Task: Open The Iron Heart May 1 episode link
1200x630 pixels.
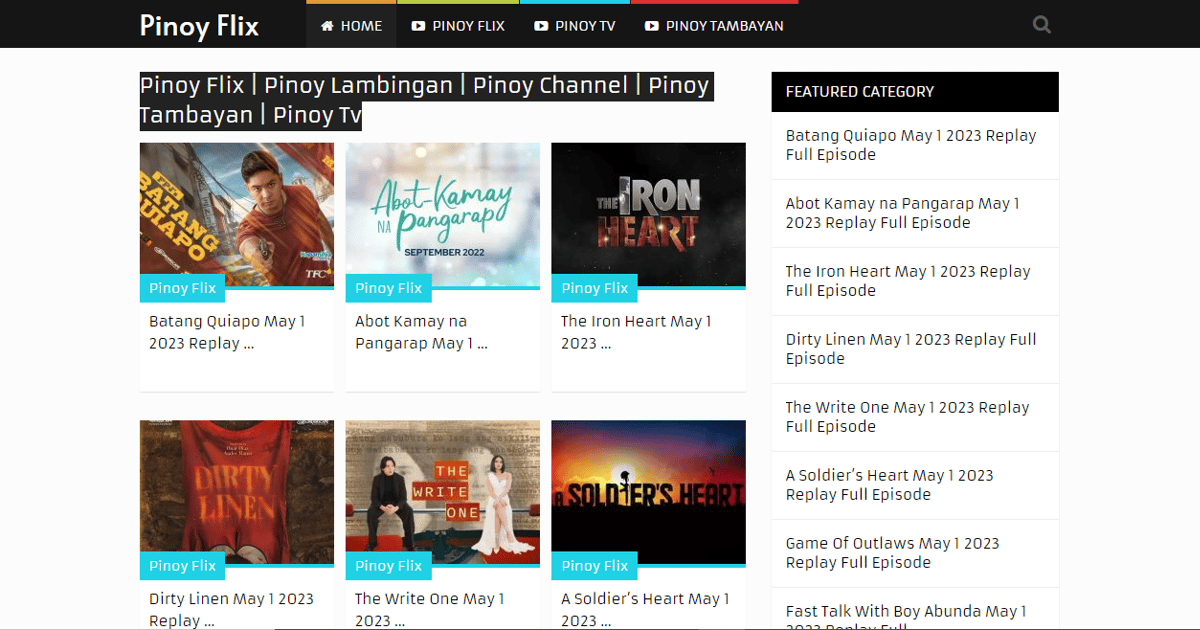Action: tap(636, 332)
